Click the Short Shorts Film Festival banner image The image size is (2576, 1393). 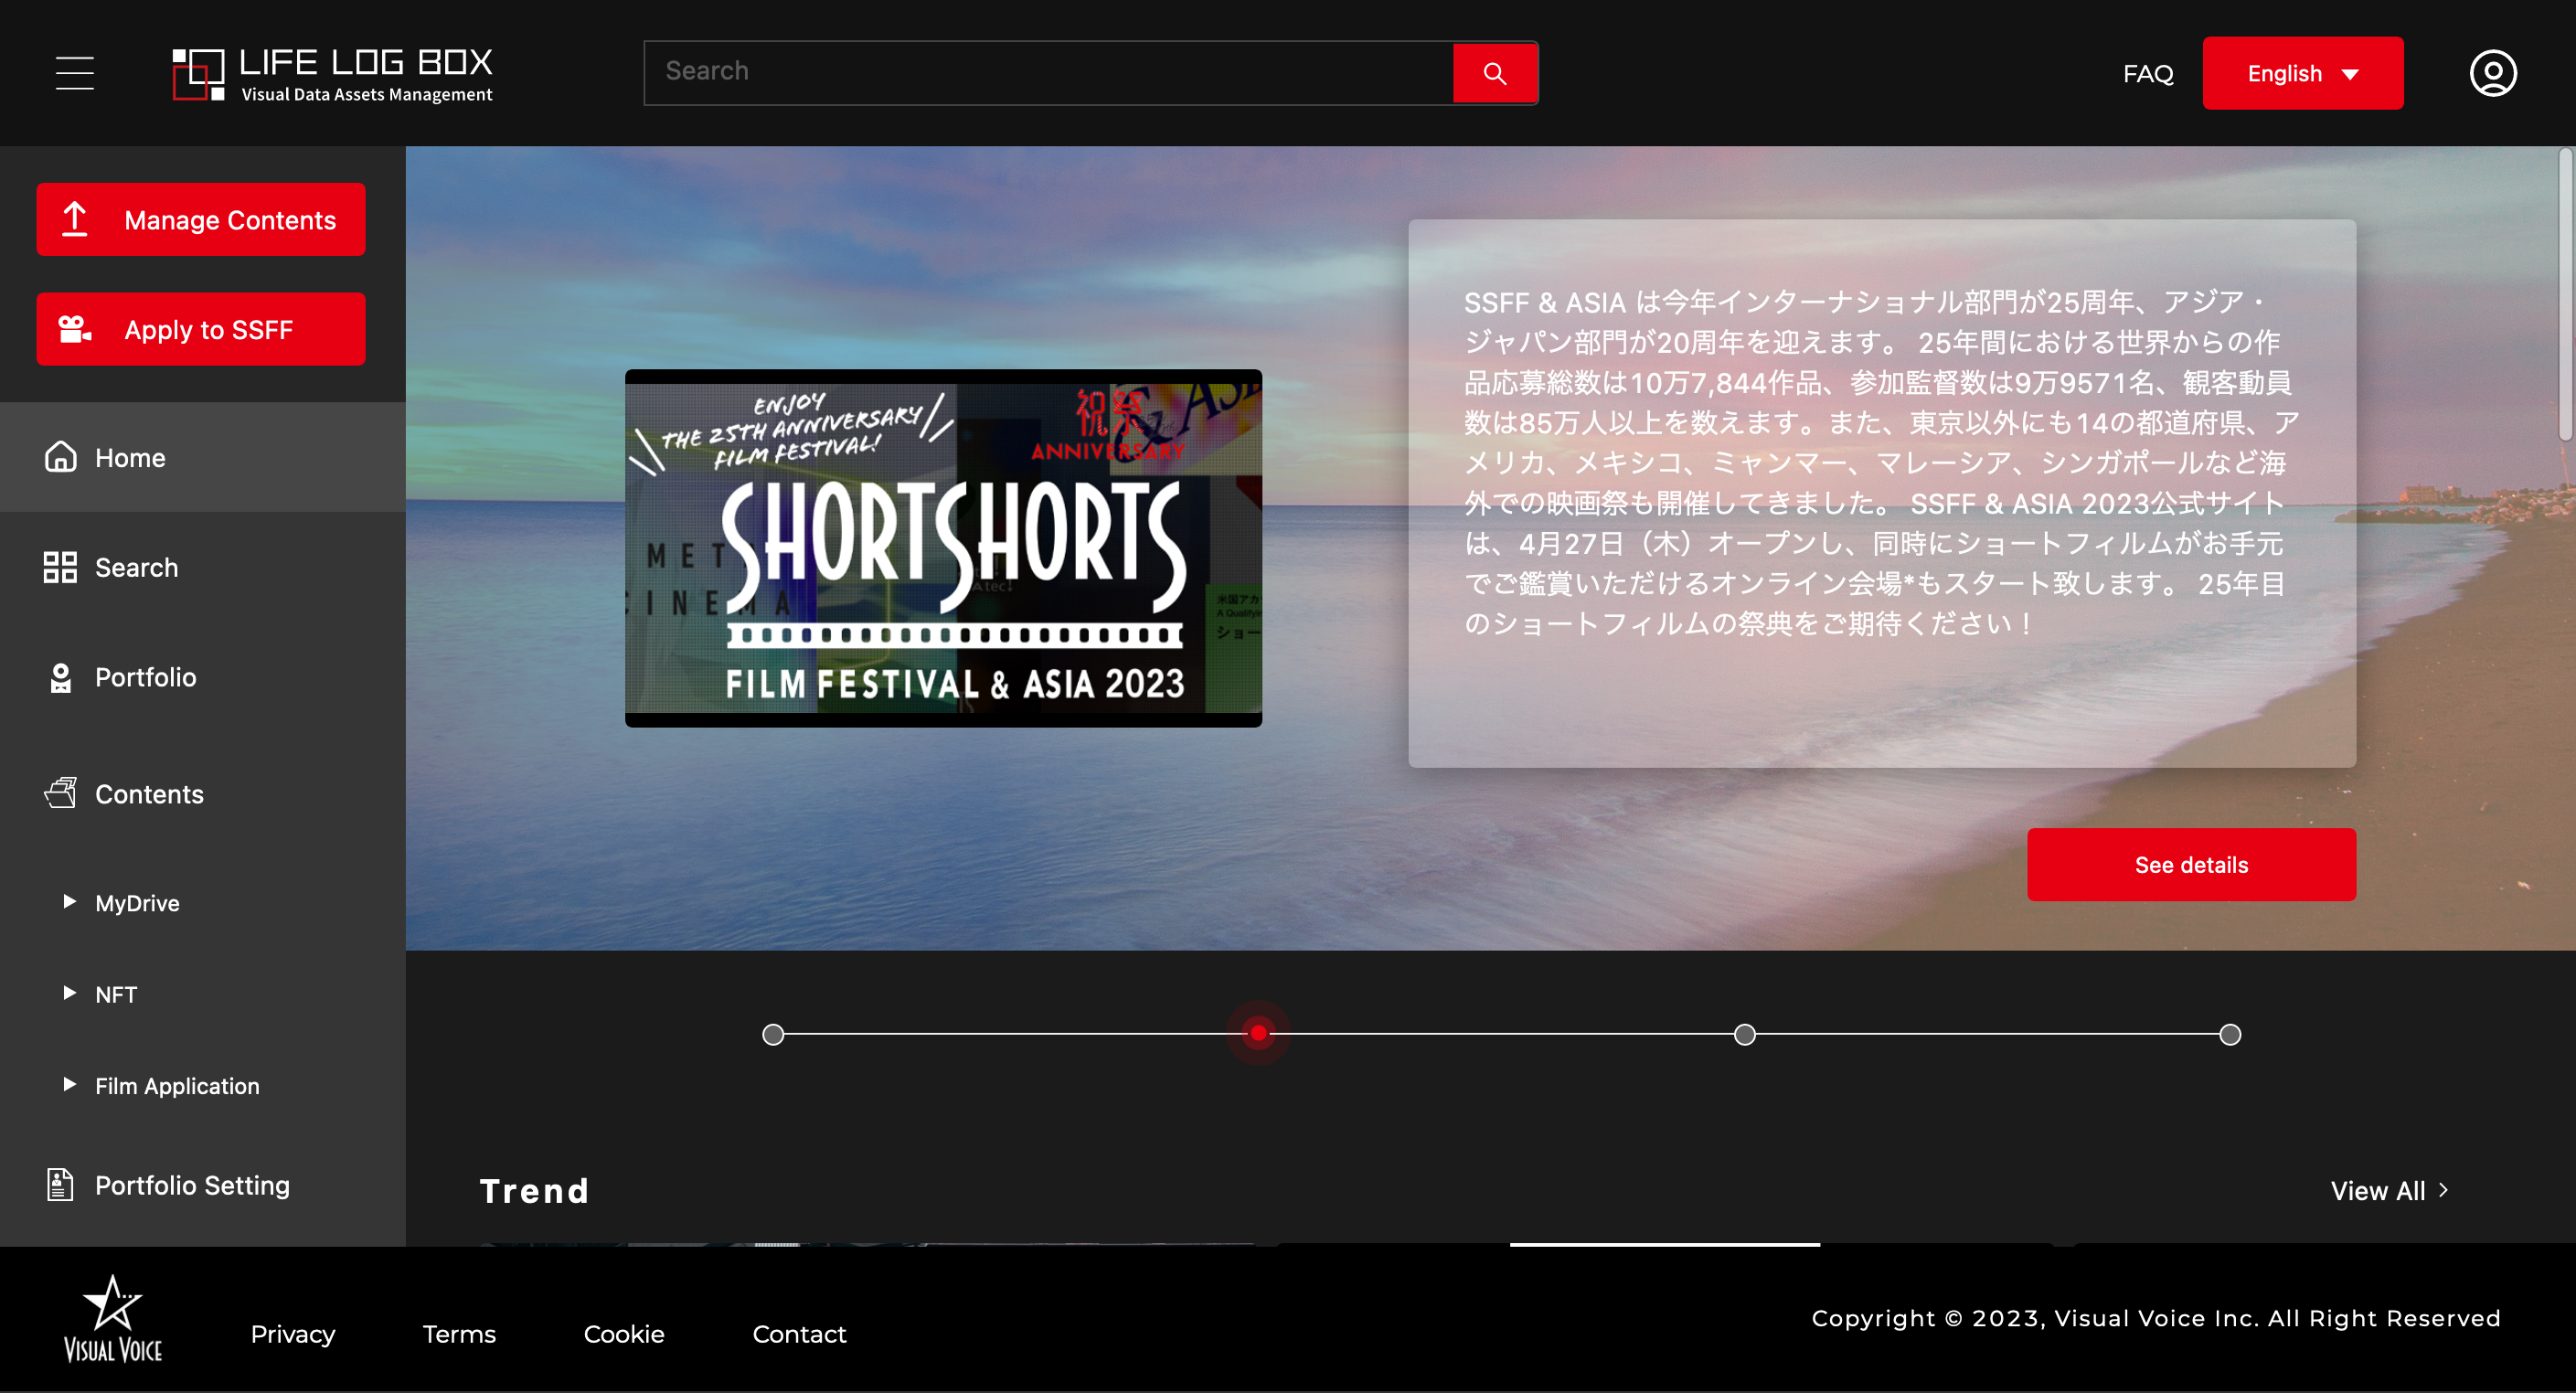(943, 548)
